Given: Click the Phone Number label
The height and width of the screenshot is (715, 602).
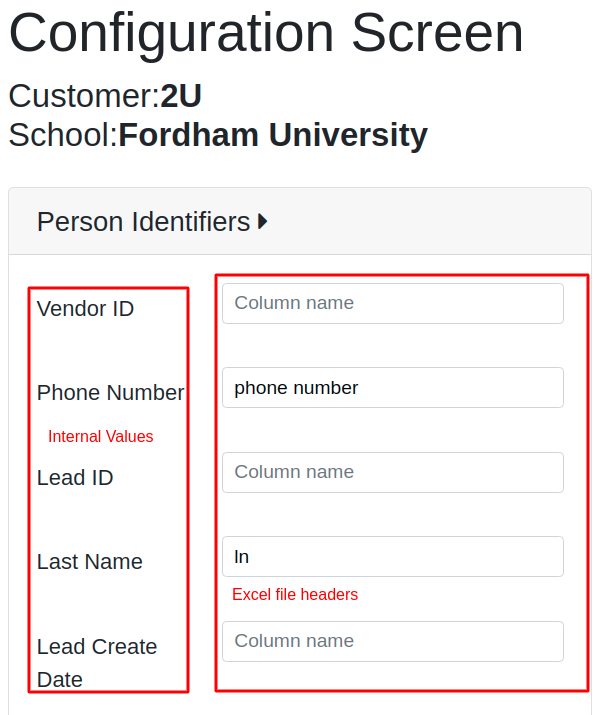Looking at the screenshot, I should click(x=110, y=393).
